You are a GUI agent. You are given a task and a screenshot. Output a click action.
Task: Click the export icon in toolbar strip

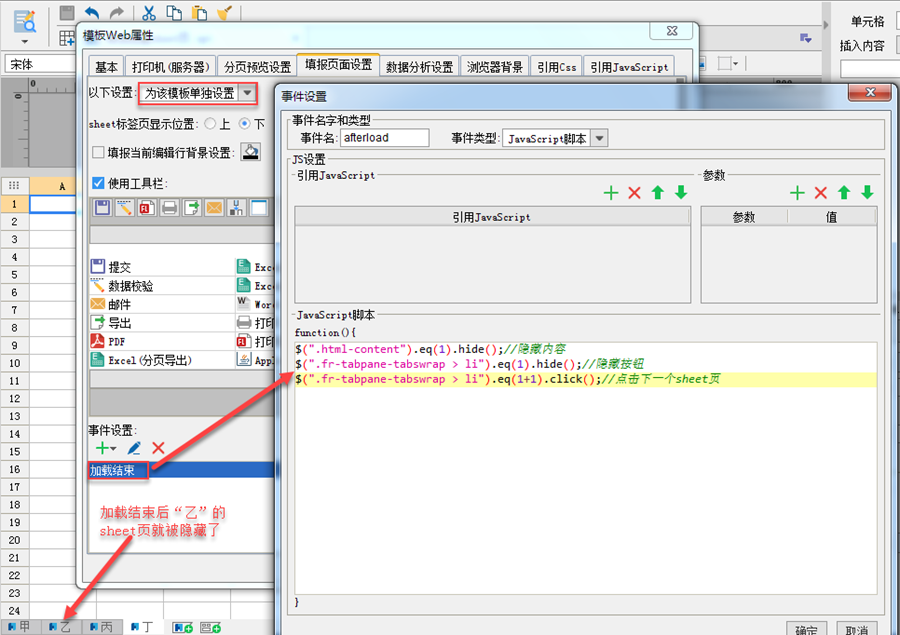[192, 207]
